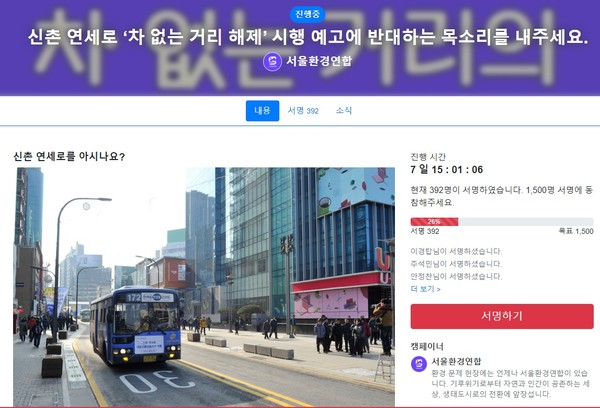This screenshot has width=600, height=408.
Task: Select the 내용 tab
Action: pos(262,111)
